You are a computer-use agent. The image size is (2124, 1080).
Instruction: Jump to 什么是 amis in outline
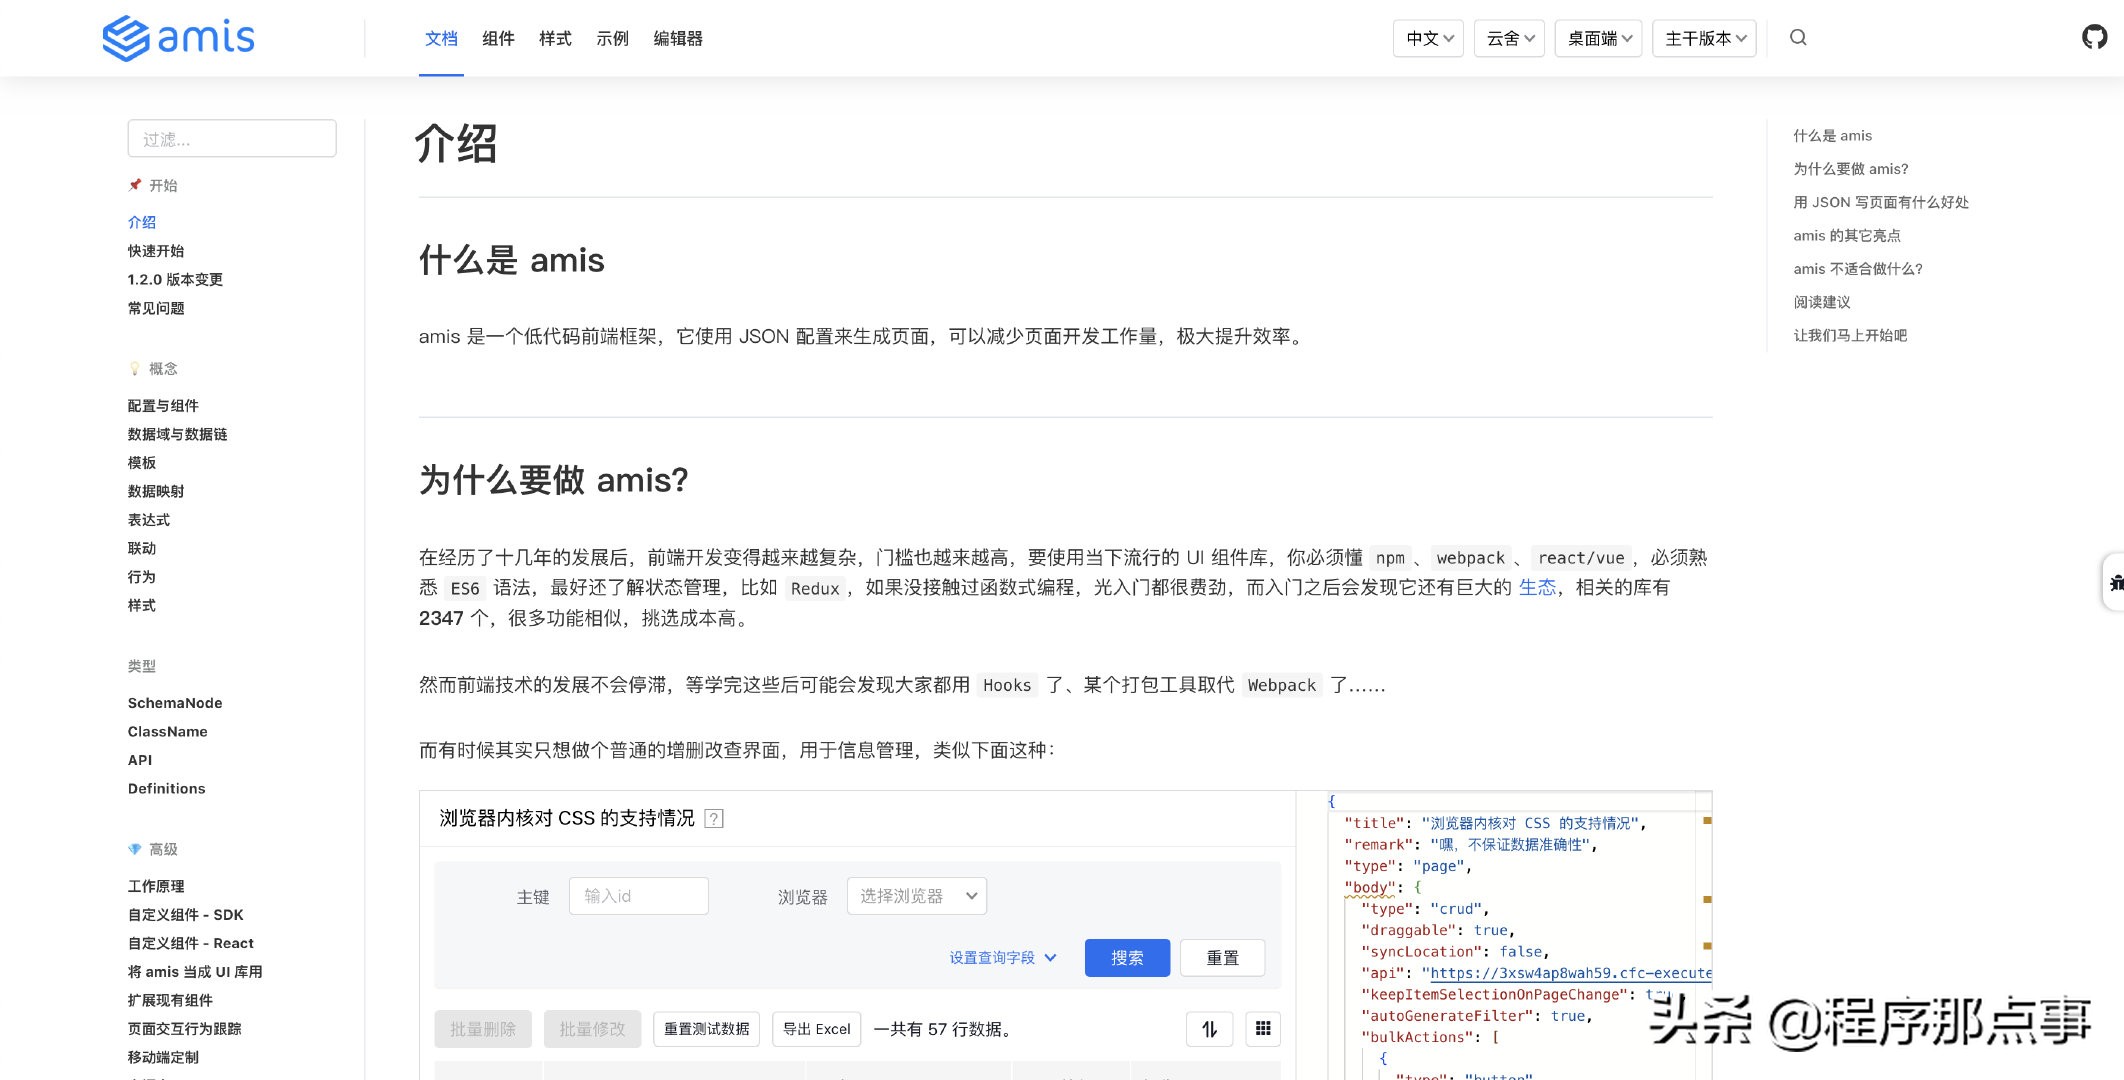click(x=1833, y=136)
